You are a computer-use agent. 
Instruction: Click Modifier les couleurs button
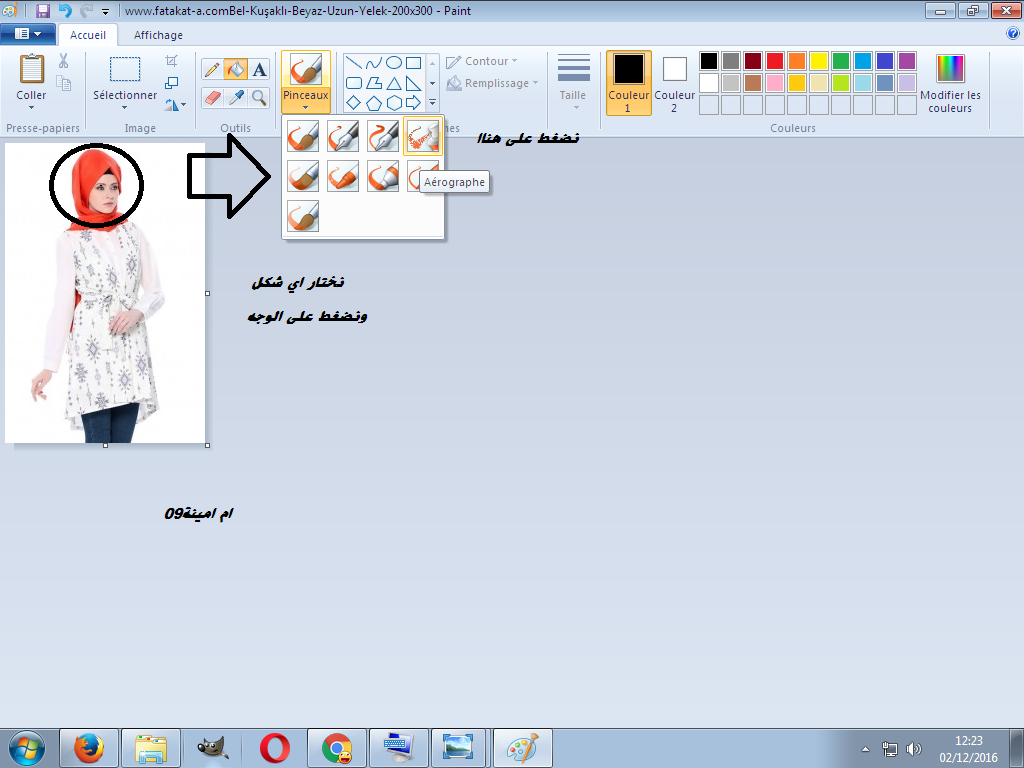pos(950,84)
